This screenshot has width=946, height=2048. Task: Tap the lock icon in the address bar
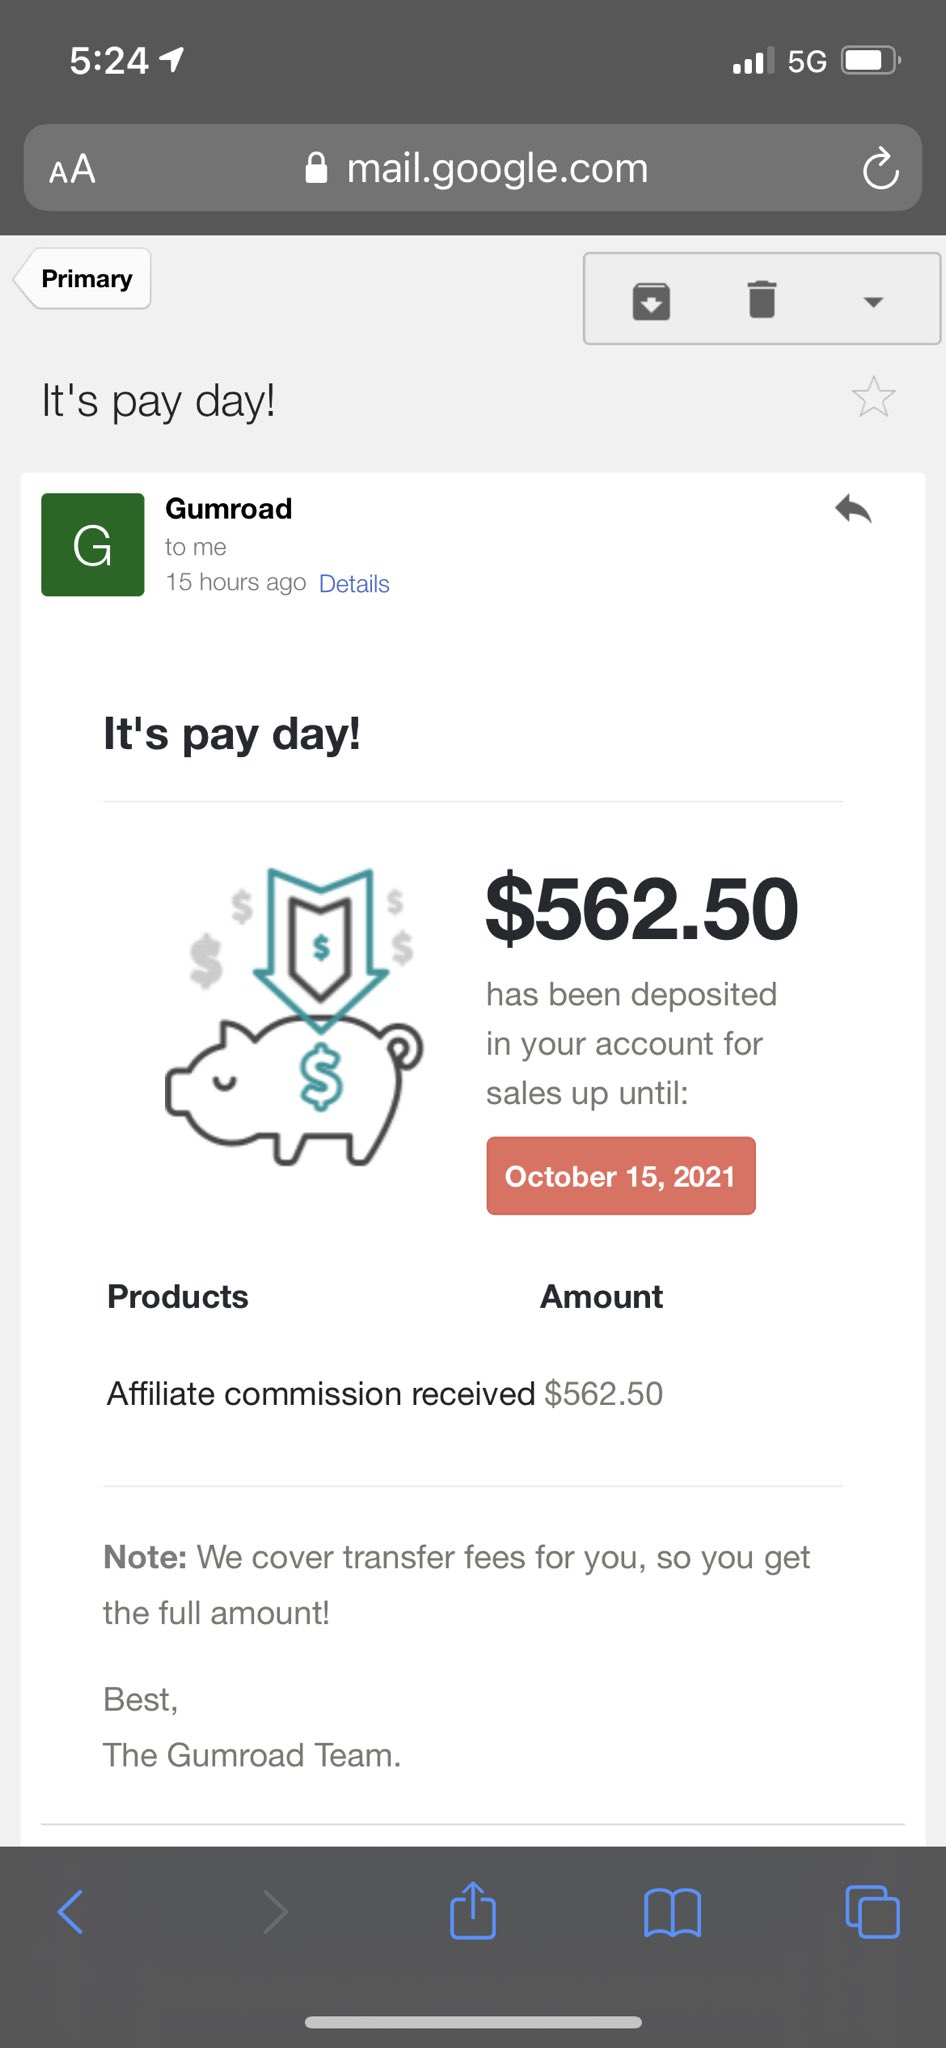[317, 167]
